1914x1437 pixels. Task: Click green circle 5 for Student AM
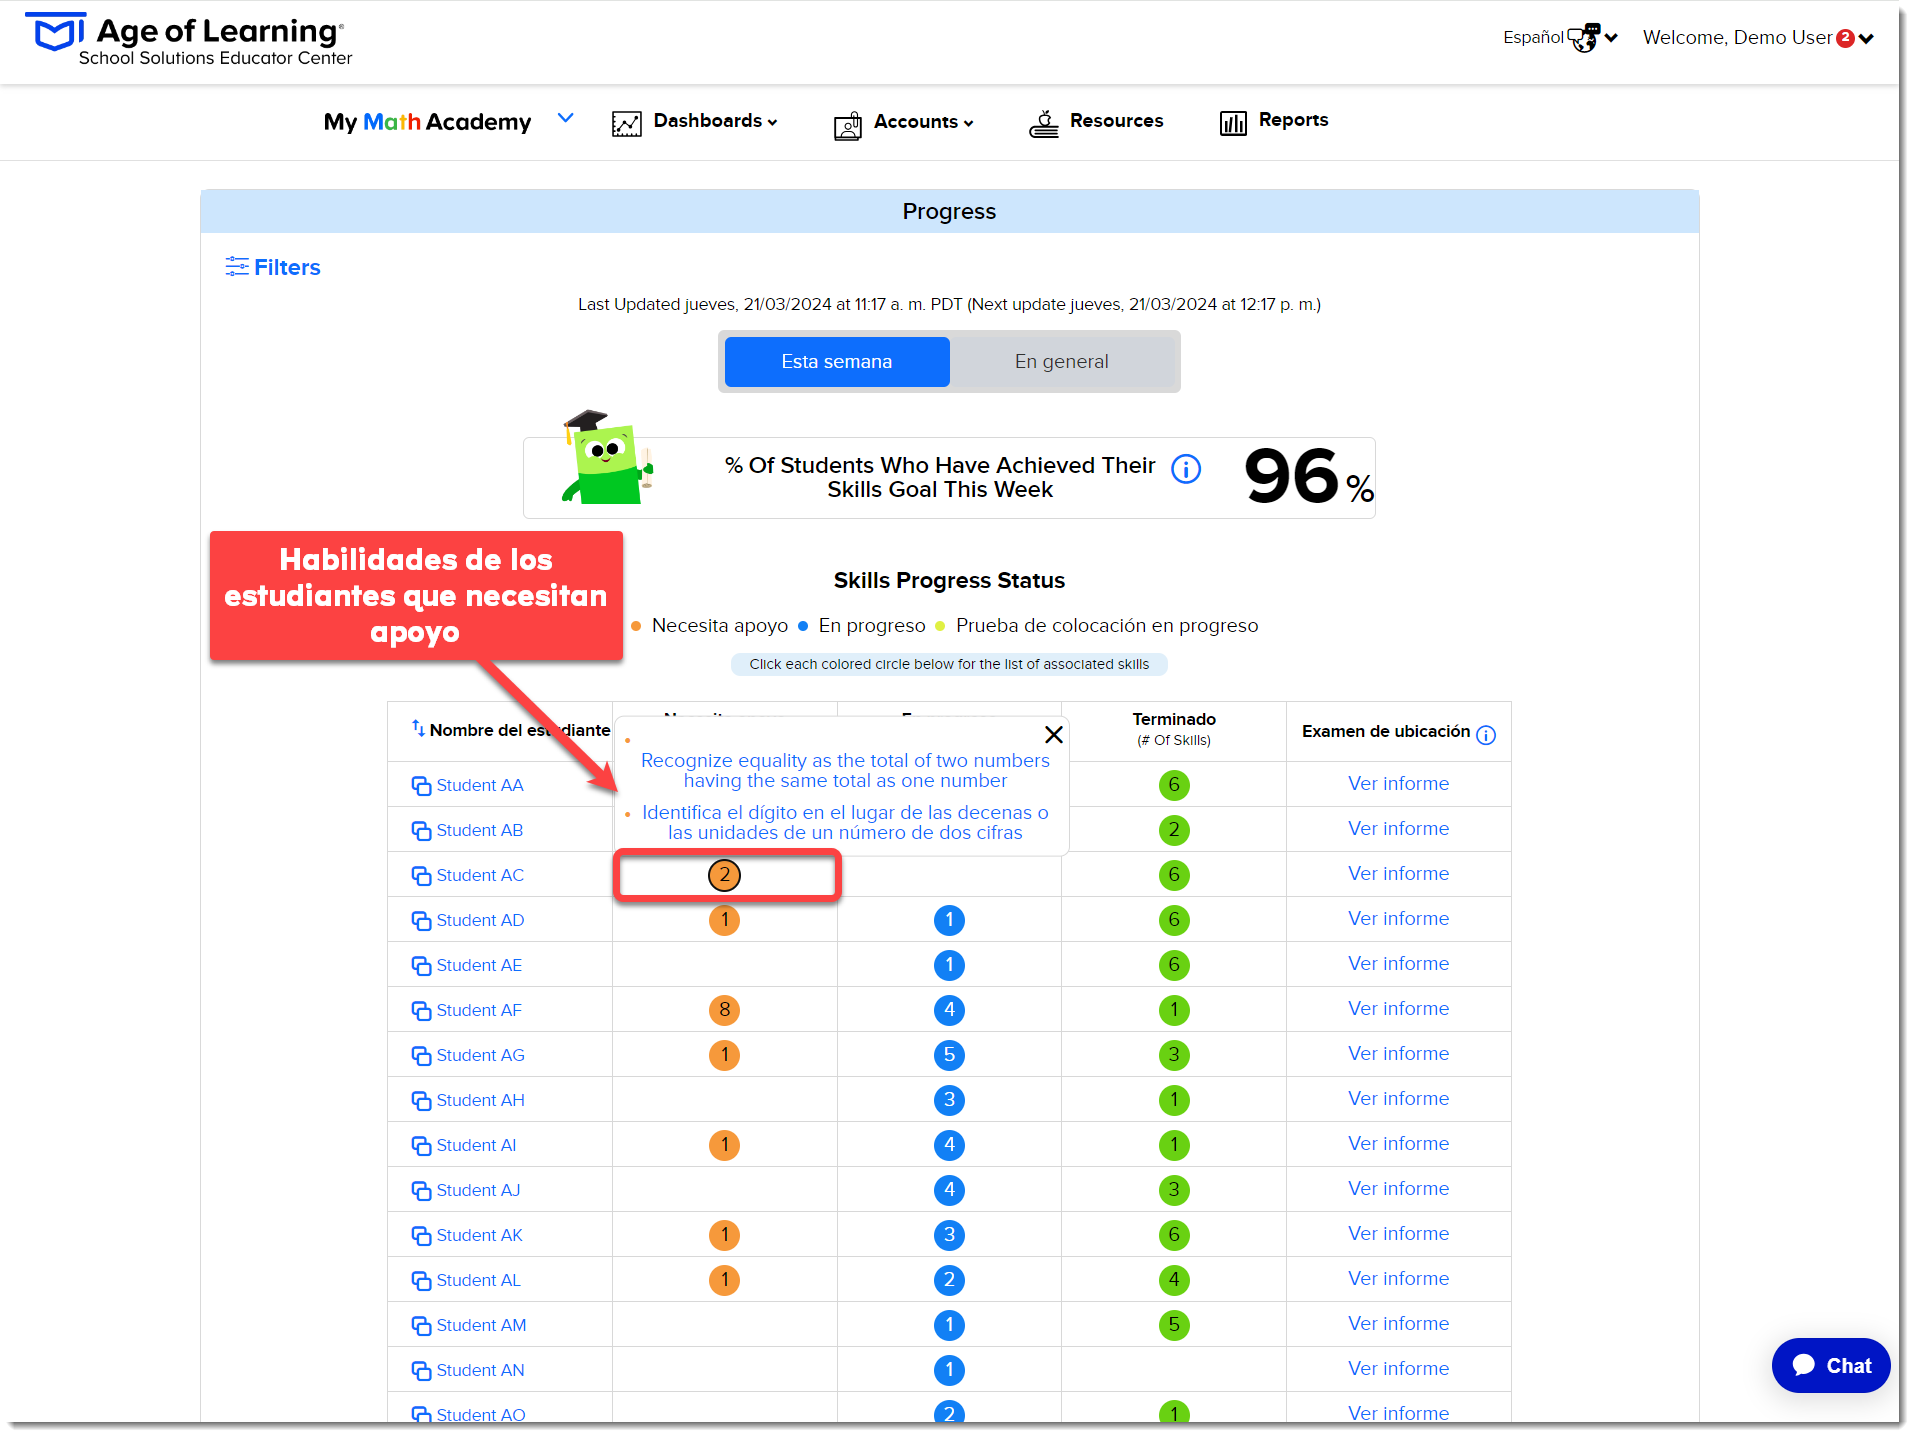pos(1174,1325)
